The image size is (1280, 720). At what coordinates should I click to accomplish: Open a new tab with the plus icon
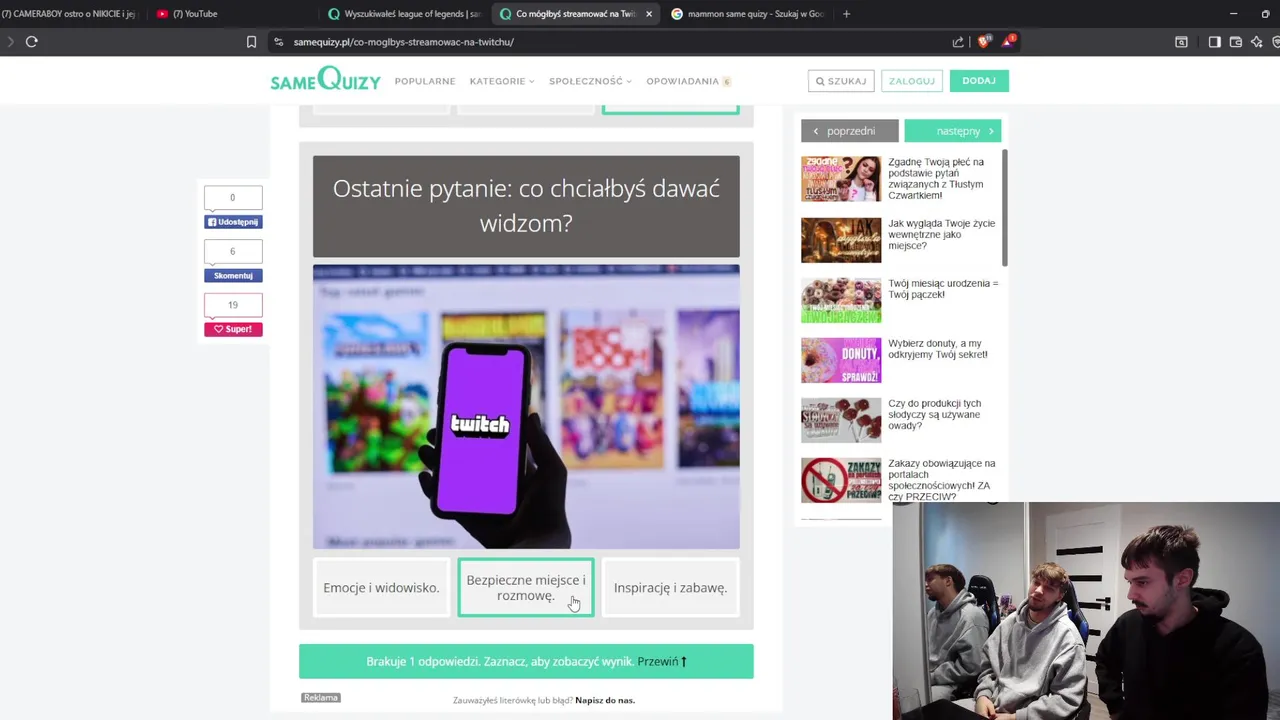tap(846, 14)
